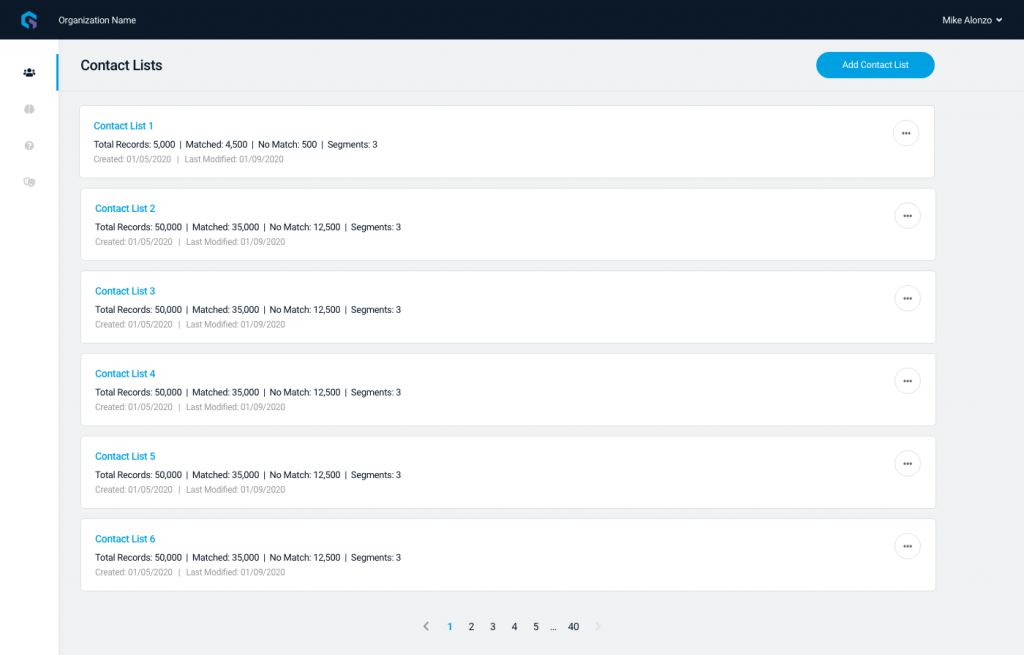Viewport: 1024px width, 655px height.
Task: Click "Segments: 3" in Contact List 6
Action: 376,558
